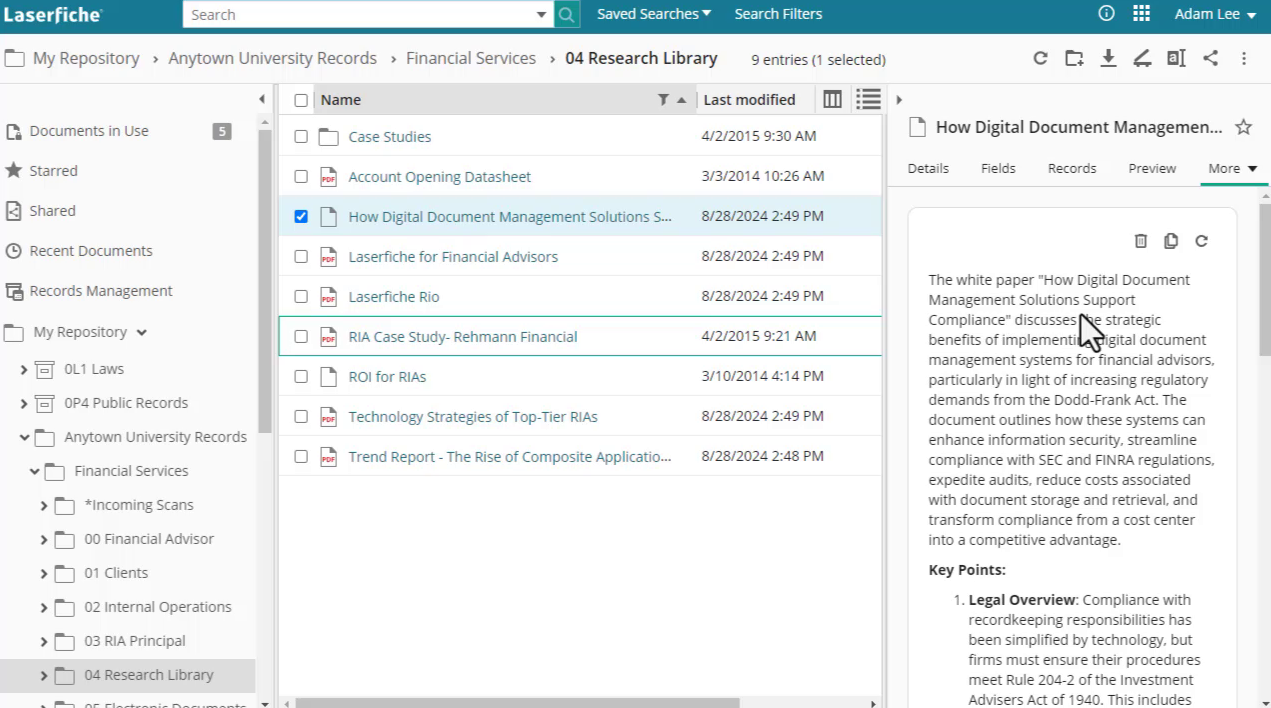This screenshot has height=708, width=1271.
Task: Open the scan tool in the toolbar
Action: pos(1142,59)
